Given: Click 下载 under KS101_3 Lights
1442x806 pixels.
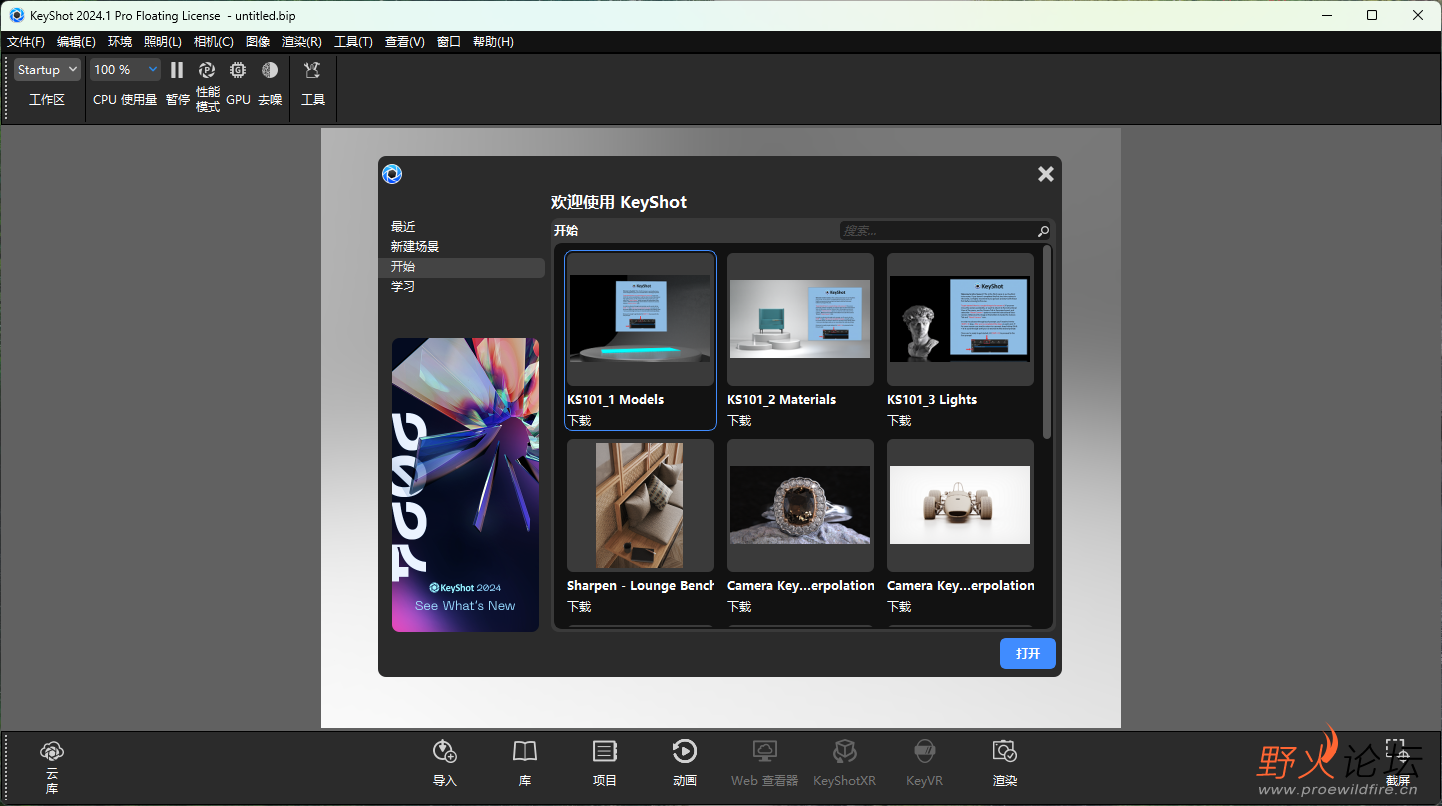Looking at the screenshot, I should pos(899,421).
